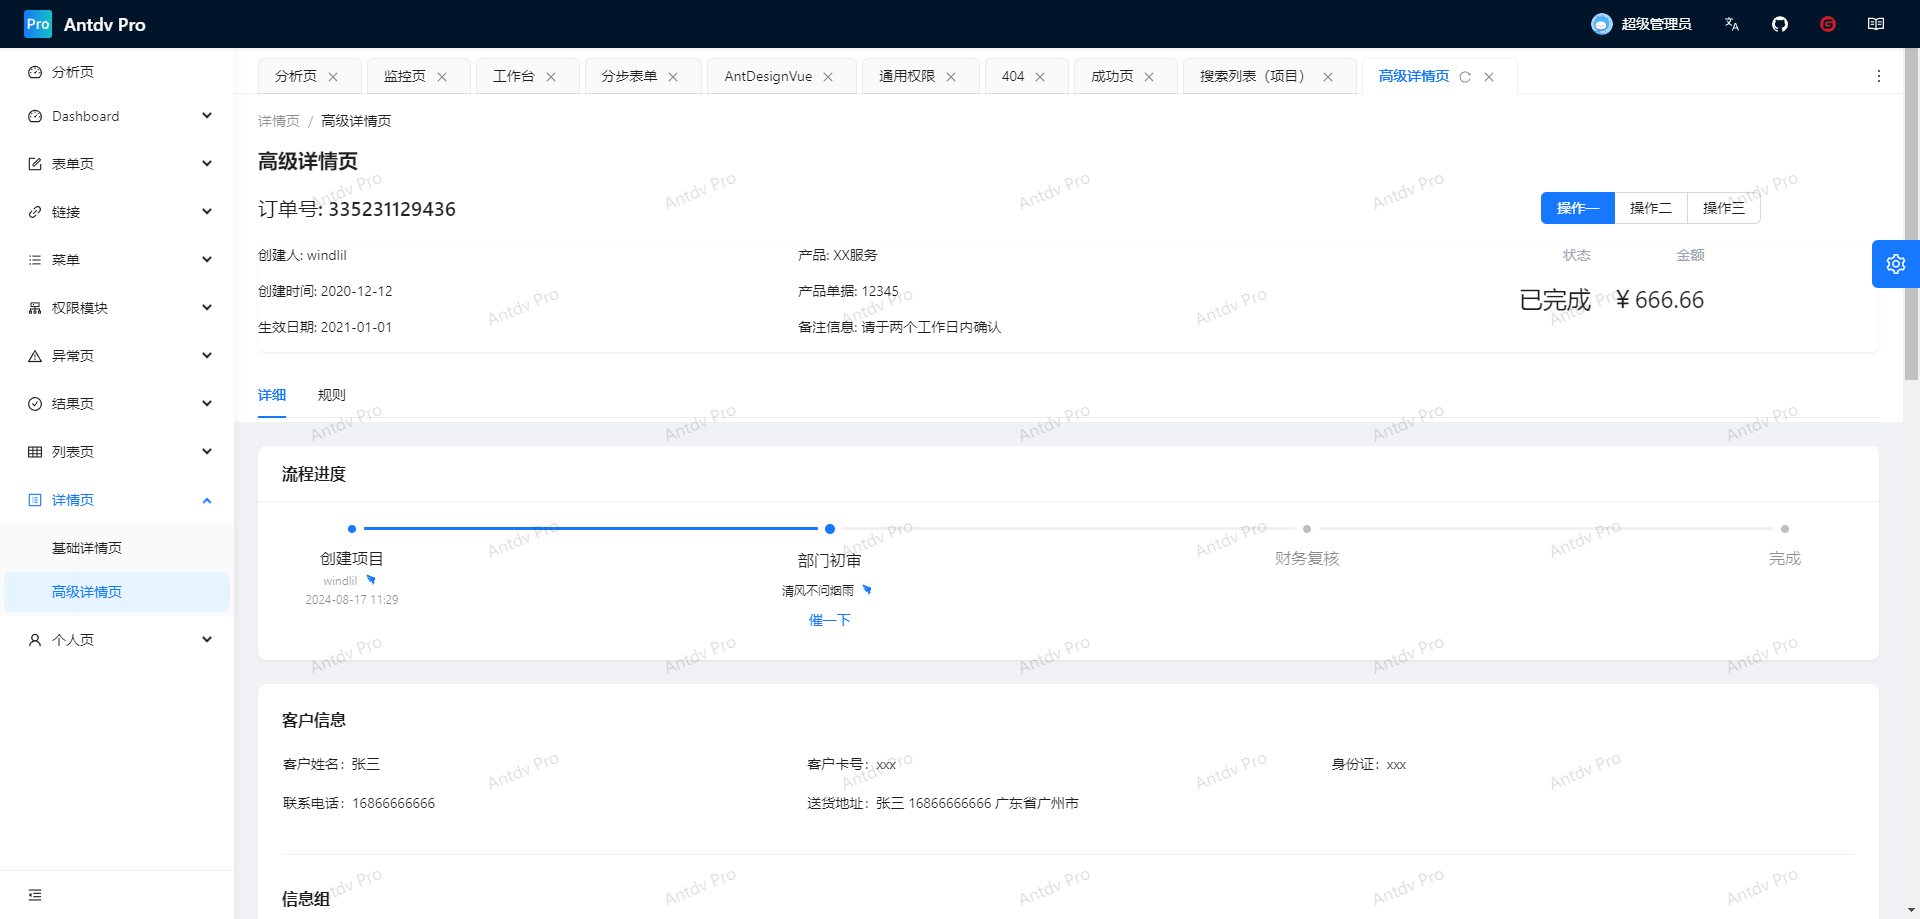1920x919 pixels.
Task: Click the 催一下 link
Action: 829,620
